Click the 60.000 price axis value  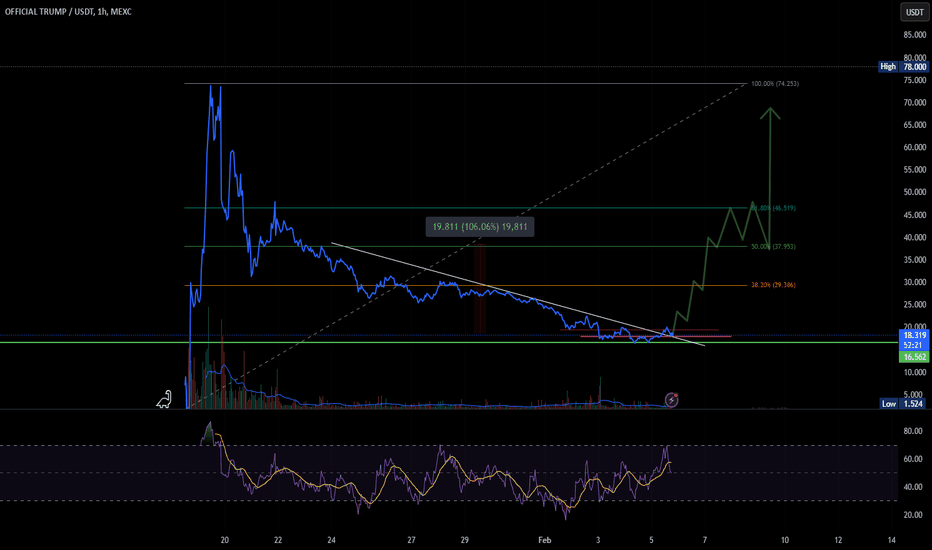[915, 147]
